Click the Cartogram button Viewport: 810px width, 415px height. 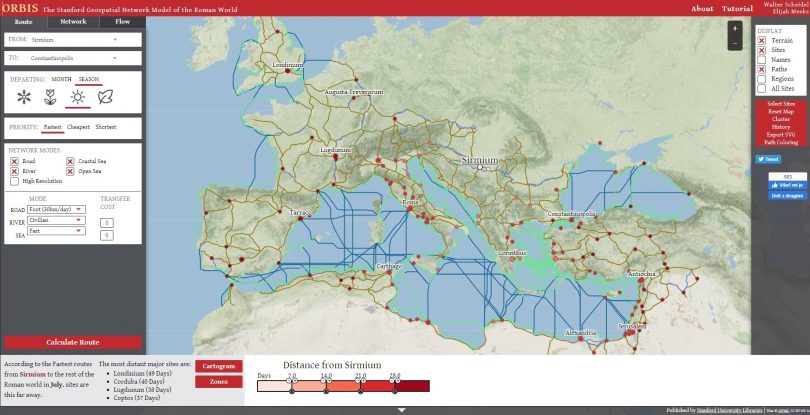(216, 367)
